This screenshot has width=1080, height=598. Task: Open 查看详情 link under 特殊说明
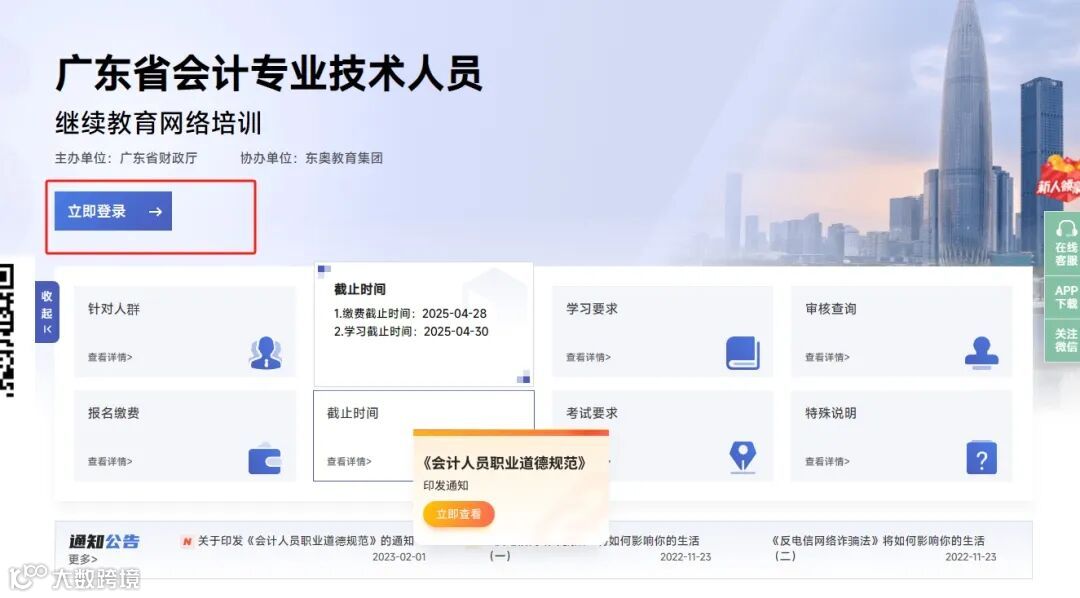tap(827, 462)
